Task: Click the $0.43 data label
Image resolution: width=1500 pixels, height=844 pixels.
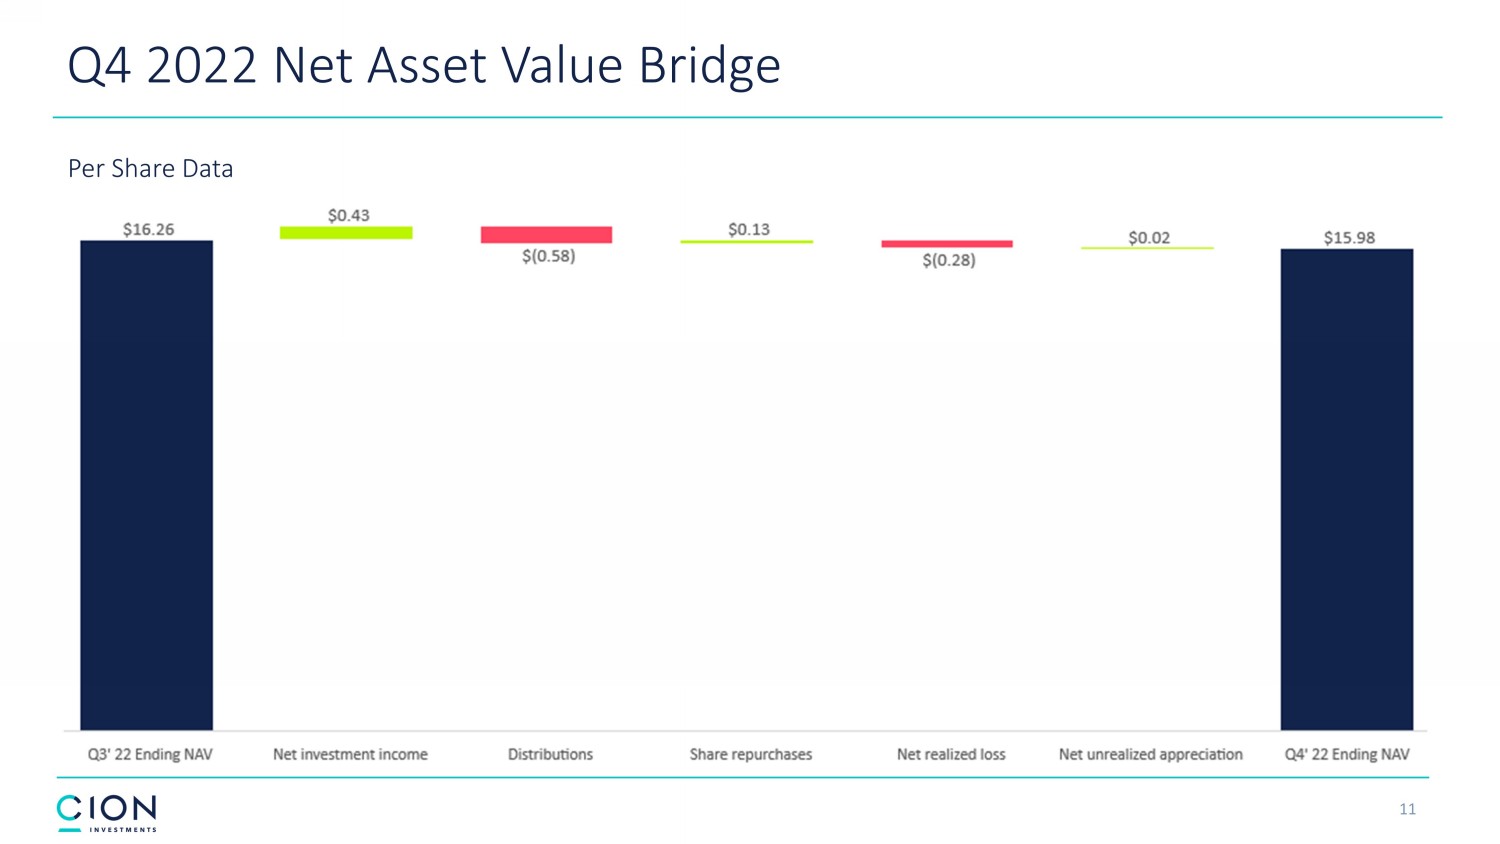Action: click(x=348, y=215)
